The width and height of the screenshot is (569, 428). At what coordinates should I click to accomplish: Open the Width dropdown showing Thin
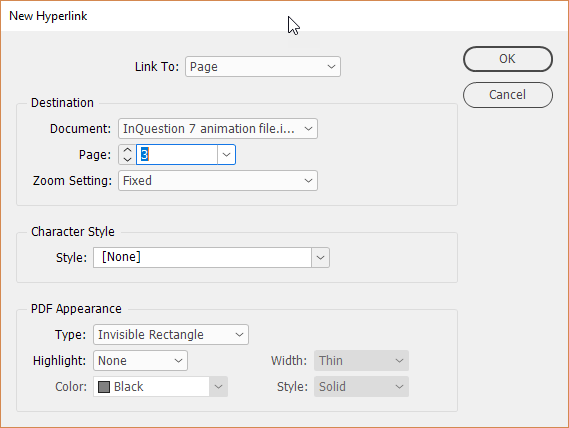coord(361,360)
